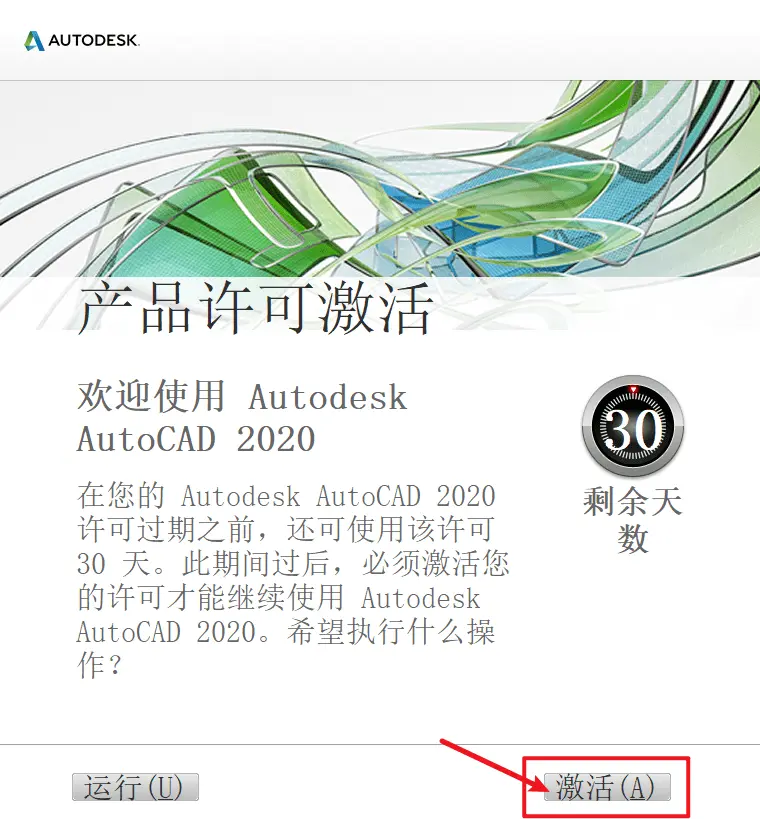Click the horizontal divider above the buttons
Screen dimensions: 760x819
pos(380,744)
